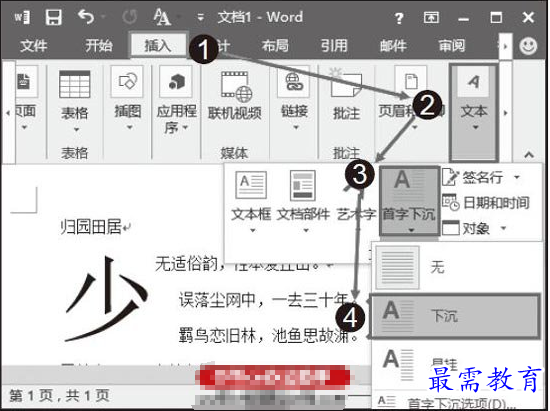
Task: Expand the 对象 dropdown arrow
Action: tap(503, 228)
